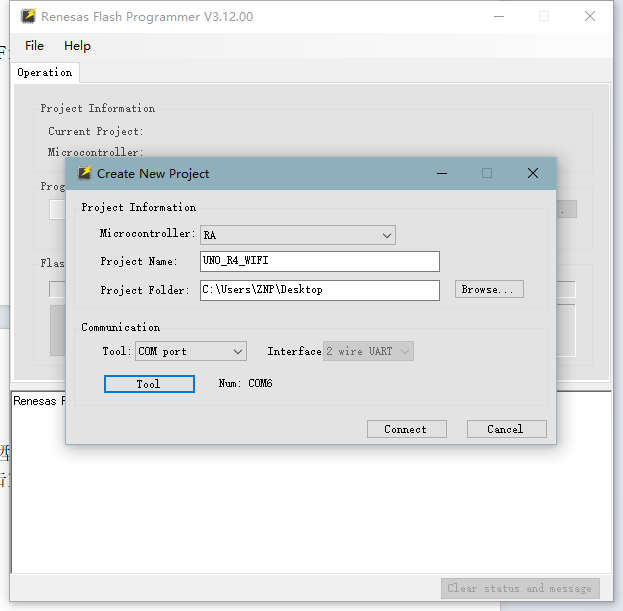Image resolution: width=623 pixels, height=611 pixels.
Task: Click the Communication group label
Action: [x=121, y=327]
